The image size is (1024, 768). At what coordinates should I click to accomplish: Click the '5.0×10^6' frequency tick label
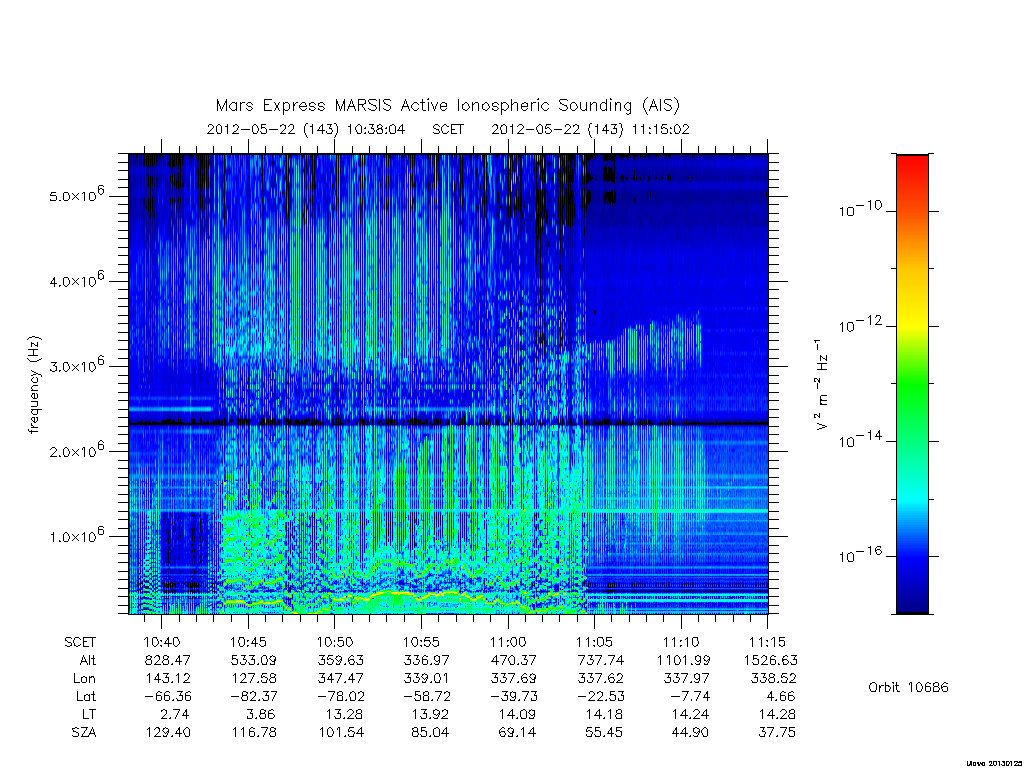point(76,195)
